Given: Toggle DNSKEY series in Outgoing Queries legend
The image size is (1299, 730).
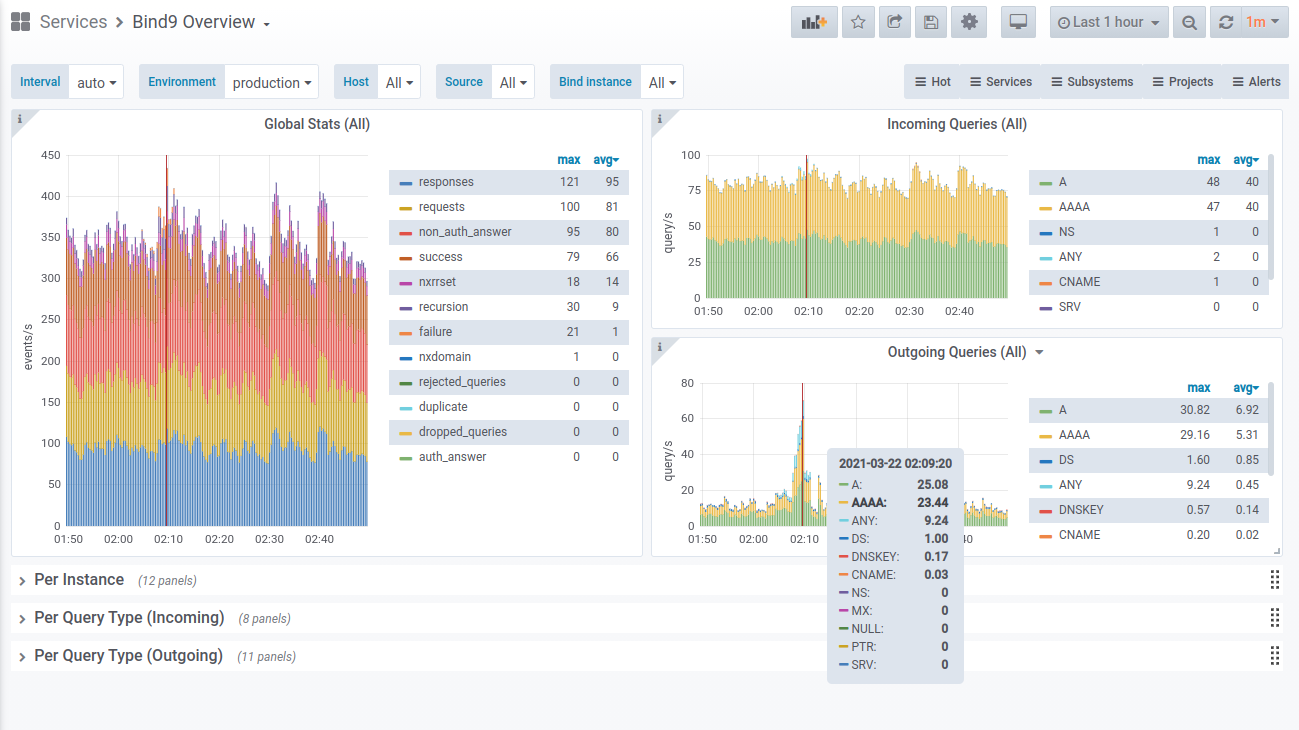Looking at the screenshot, I should [x=1081, y=510].
